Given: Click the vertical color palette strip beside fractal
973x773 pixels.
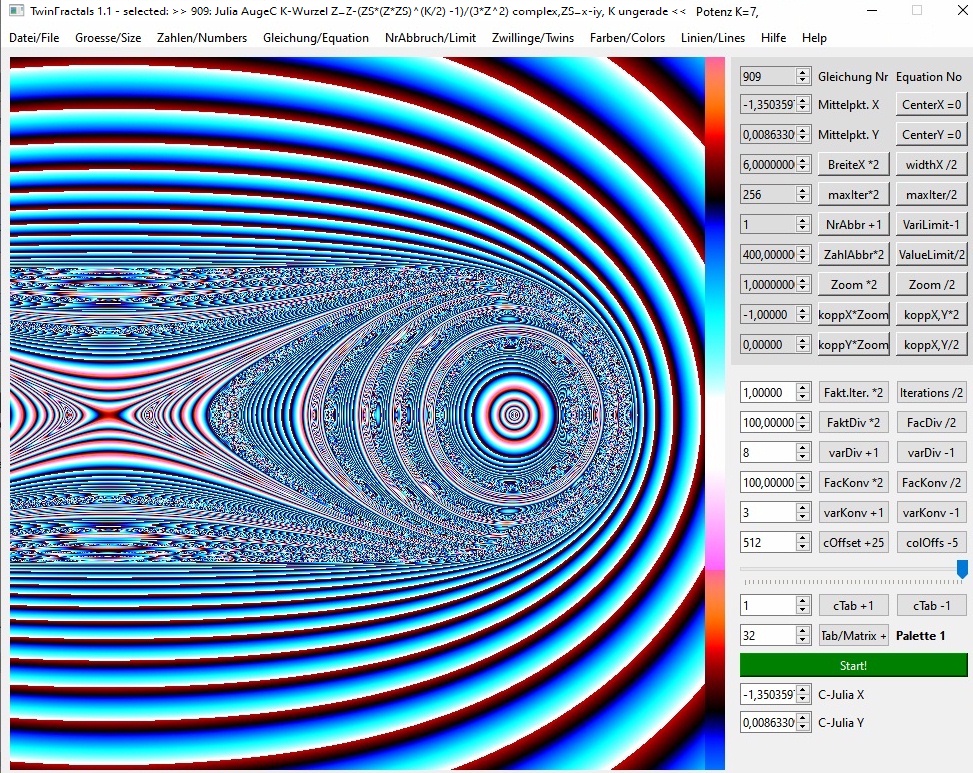Looking at the screenshot, I should click(715, 413).
